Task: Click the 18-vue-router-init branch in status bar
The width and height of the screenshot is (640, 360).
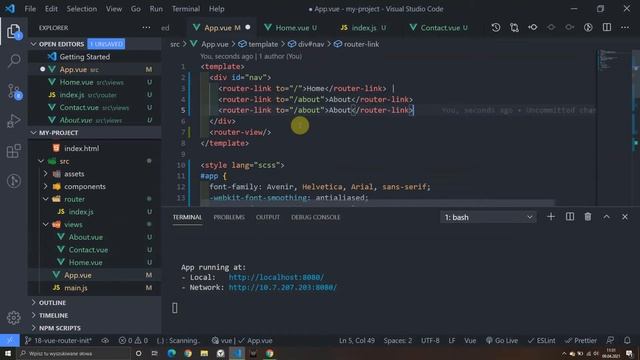Action: [58, 340]
